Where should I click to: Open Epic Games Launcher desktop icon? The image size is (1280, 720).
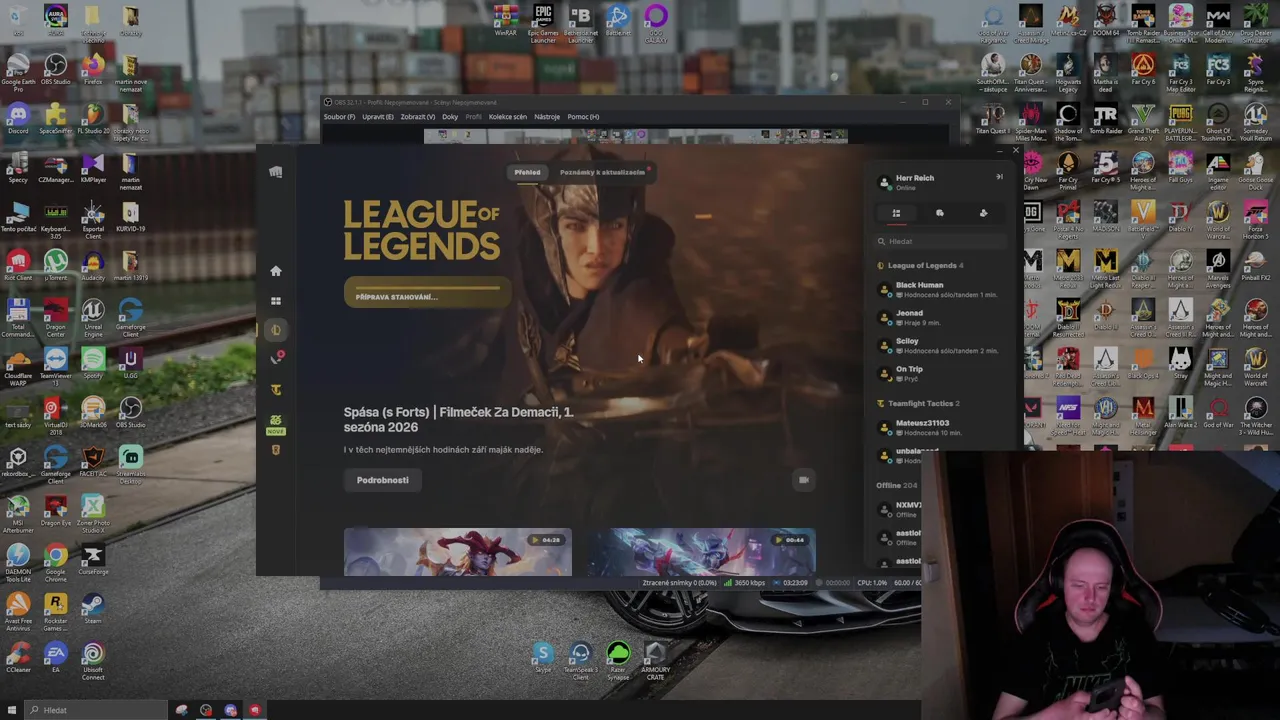(x=543, y=24)
